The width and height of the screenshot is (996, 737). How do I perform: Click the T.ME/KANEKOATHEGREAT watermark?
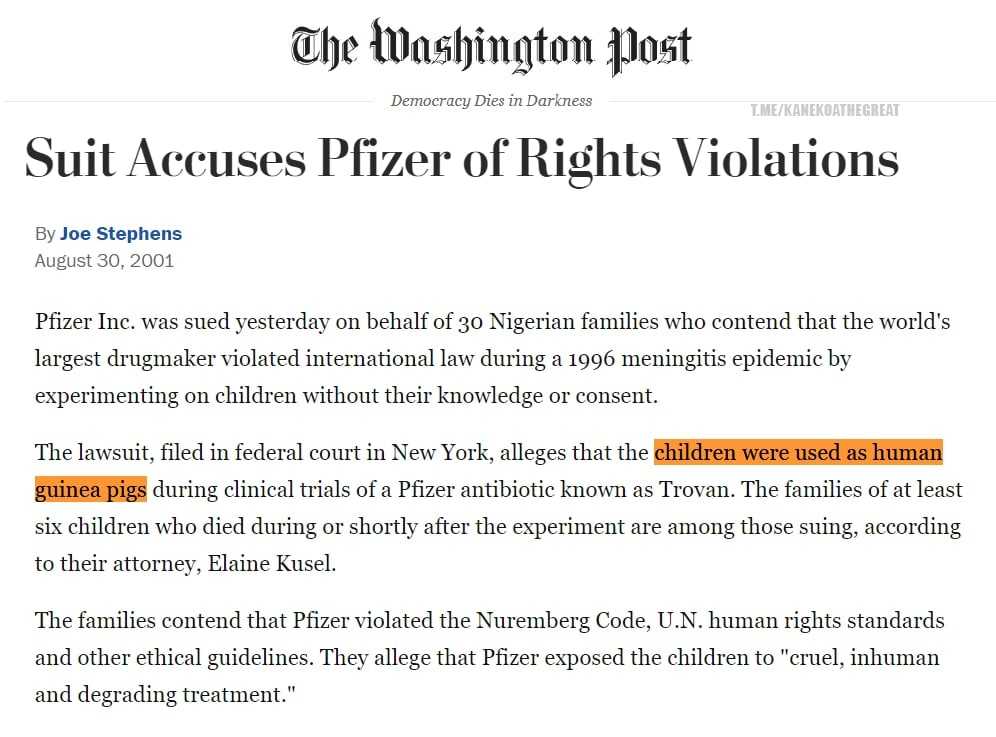click(825, 110)
